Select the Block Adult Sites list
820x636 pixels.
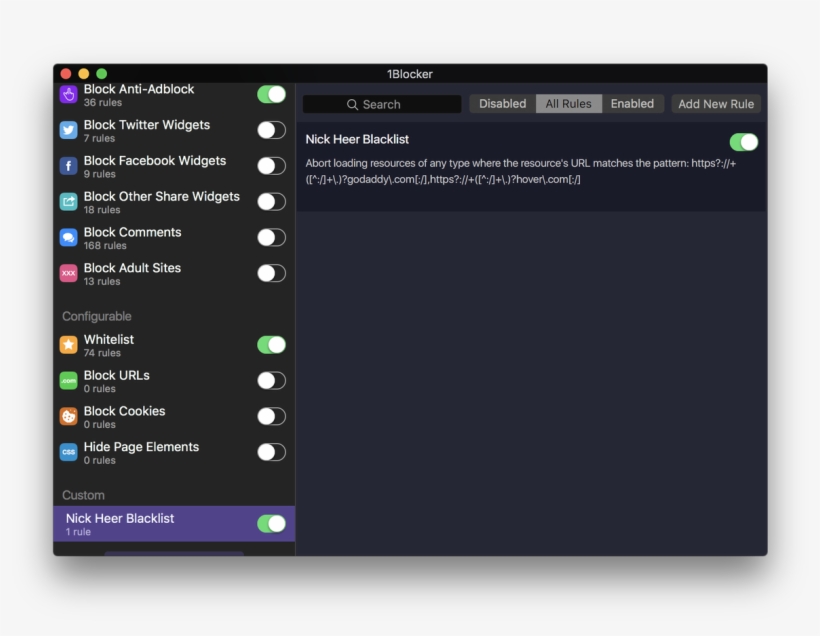pyautogui.click(x=174, y=273)
